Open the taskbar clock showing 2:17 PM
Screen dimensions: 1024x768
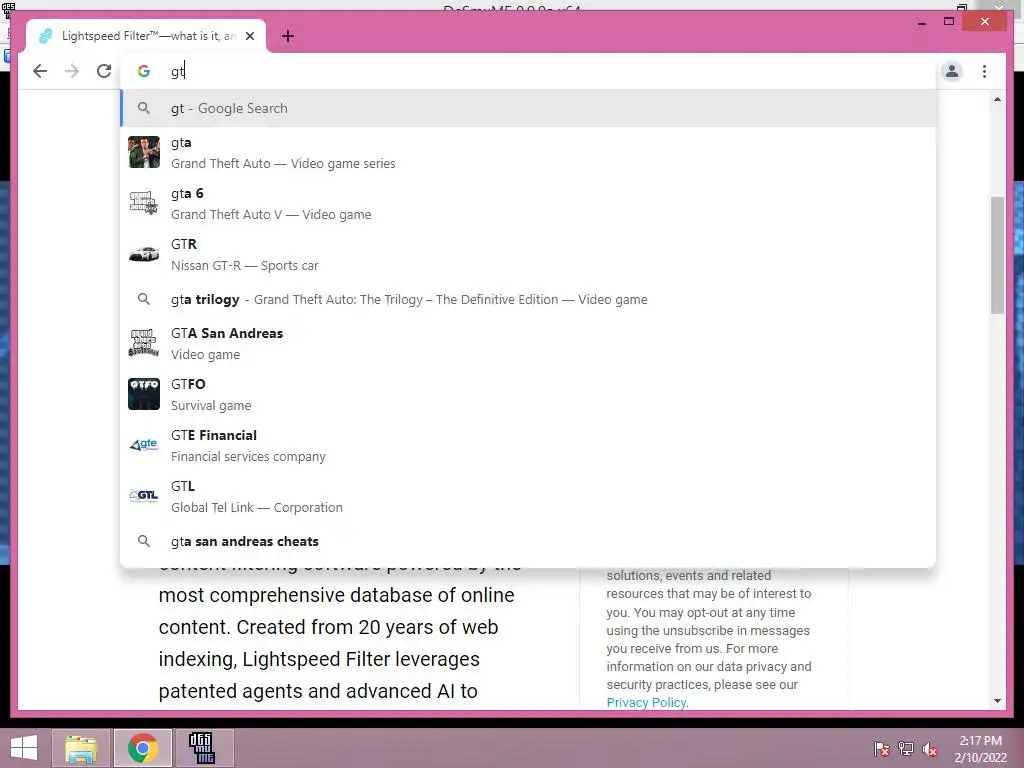pos(980,748)
